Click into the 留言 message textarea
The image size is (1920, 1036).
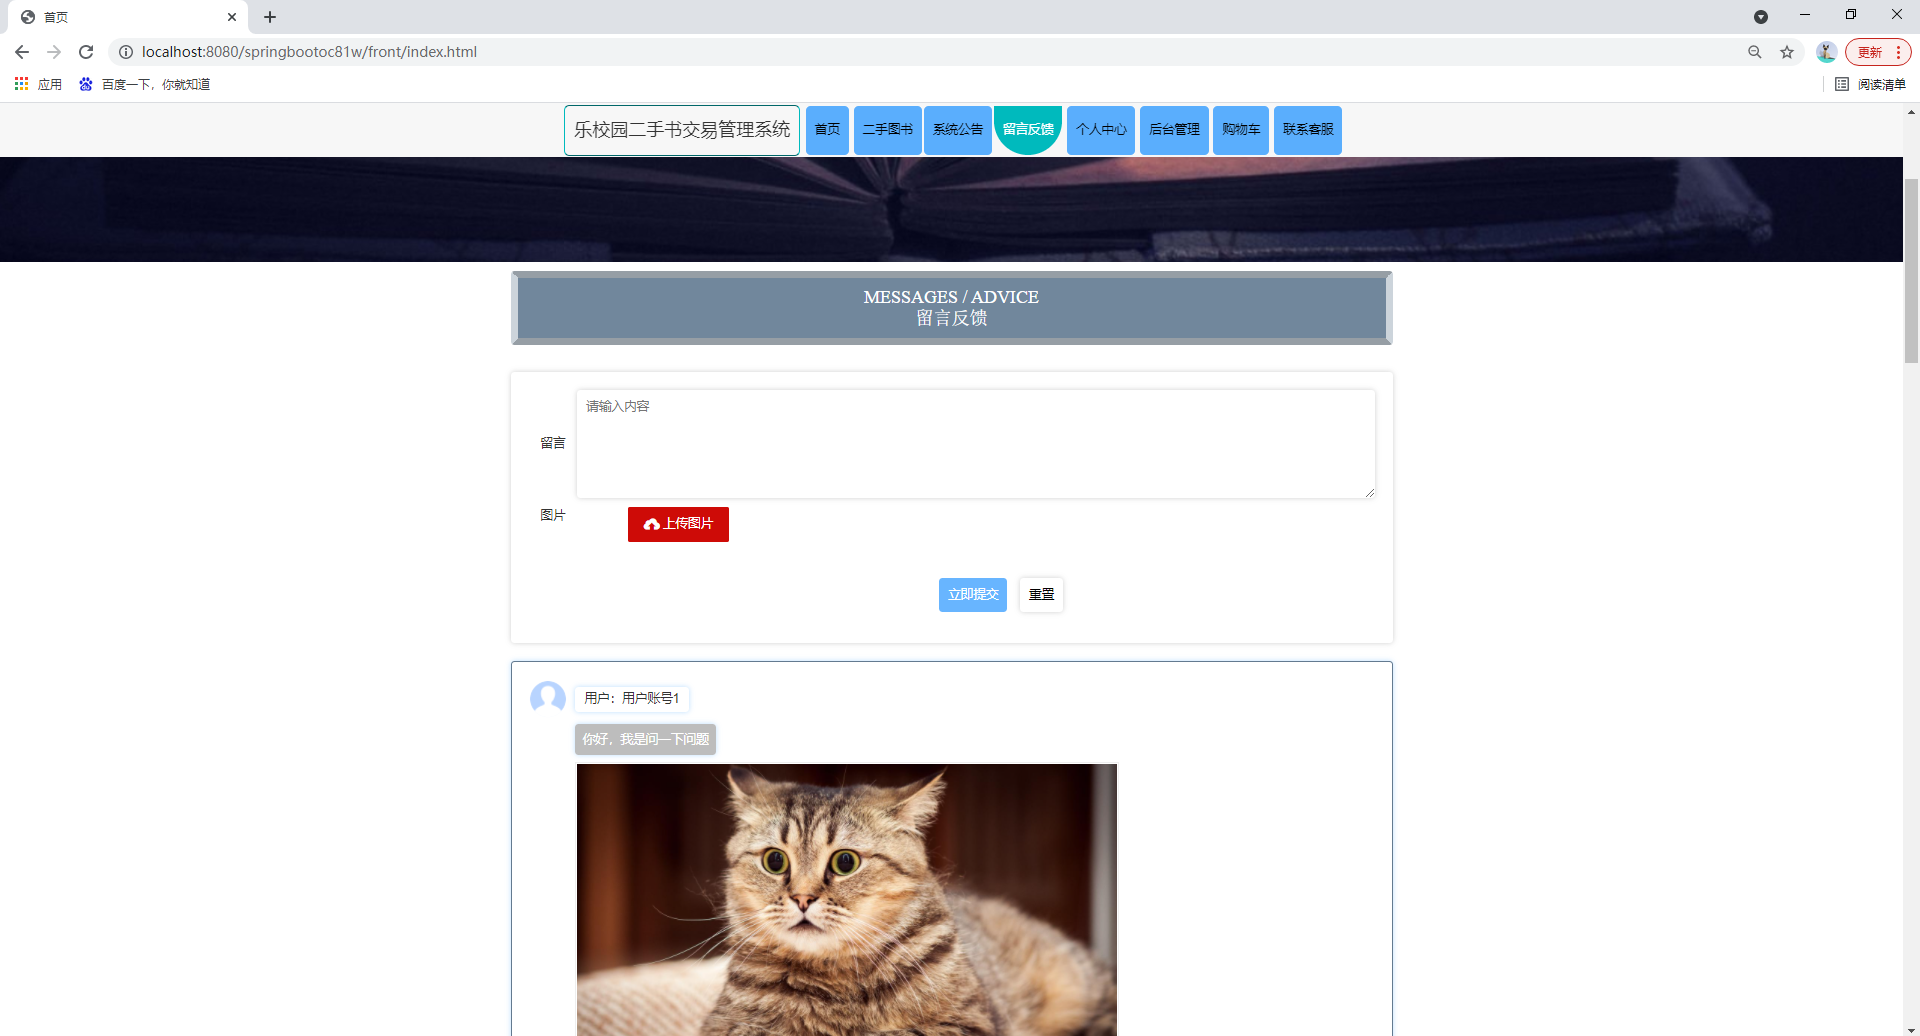click(975, 444)
